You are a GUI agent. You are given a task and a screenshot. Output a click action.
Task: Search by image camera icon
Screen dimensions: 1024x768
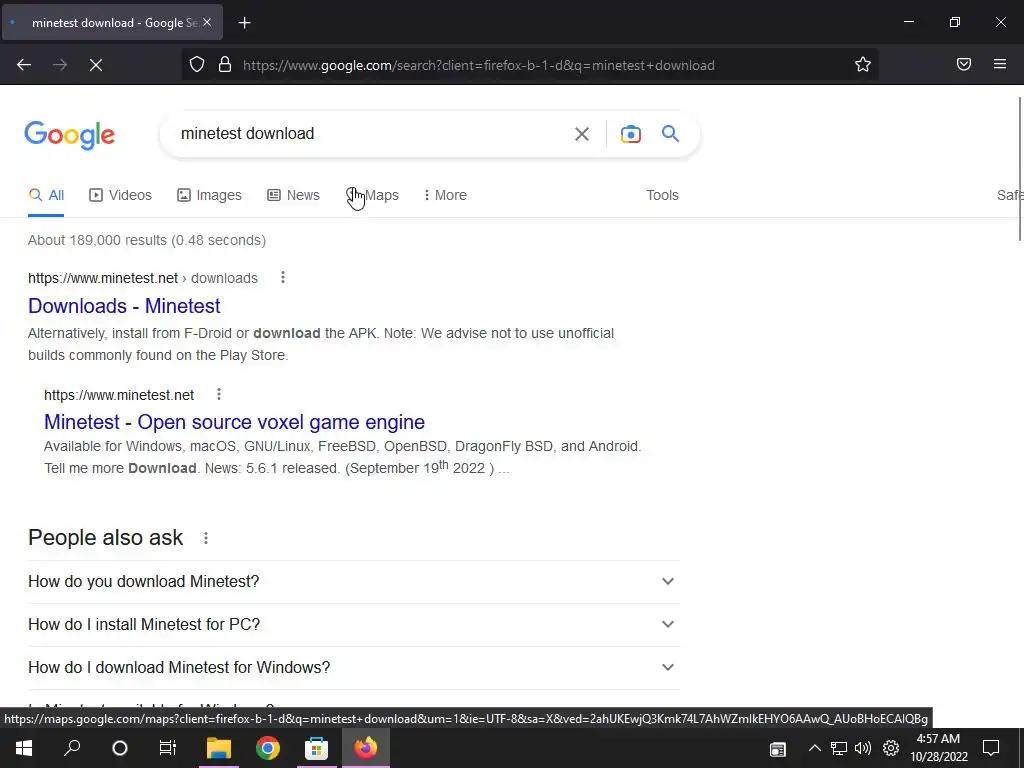pyautogui.click(x=630, y=134)
